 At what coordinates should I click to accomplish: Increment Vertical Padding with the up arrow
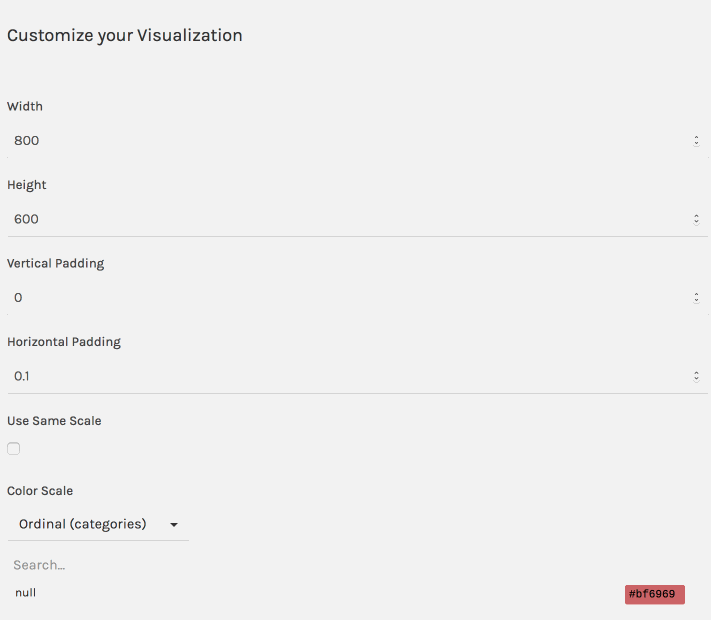(696, 294)
